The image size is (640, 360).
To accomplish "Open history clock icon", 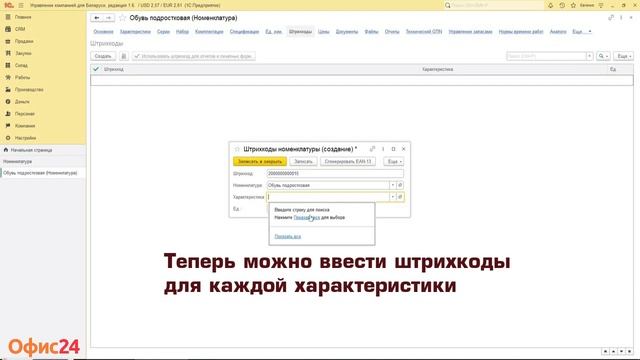I will coord(562,5).
